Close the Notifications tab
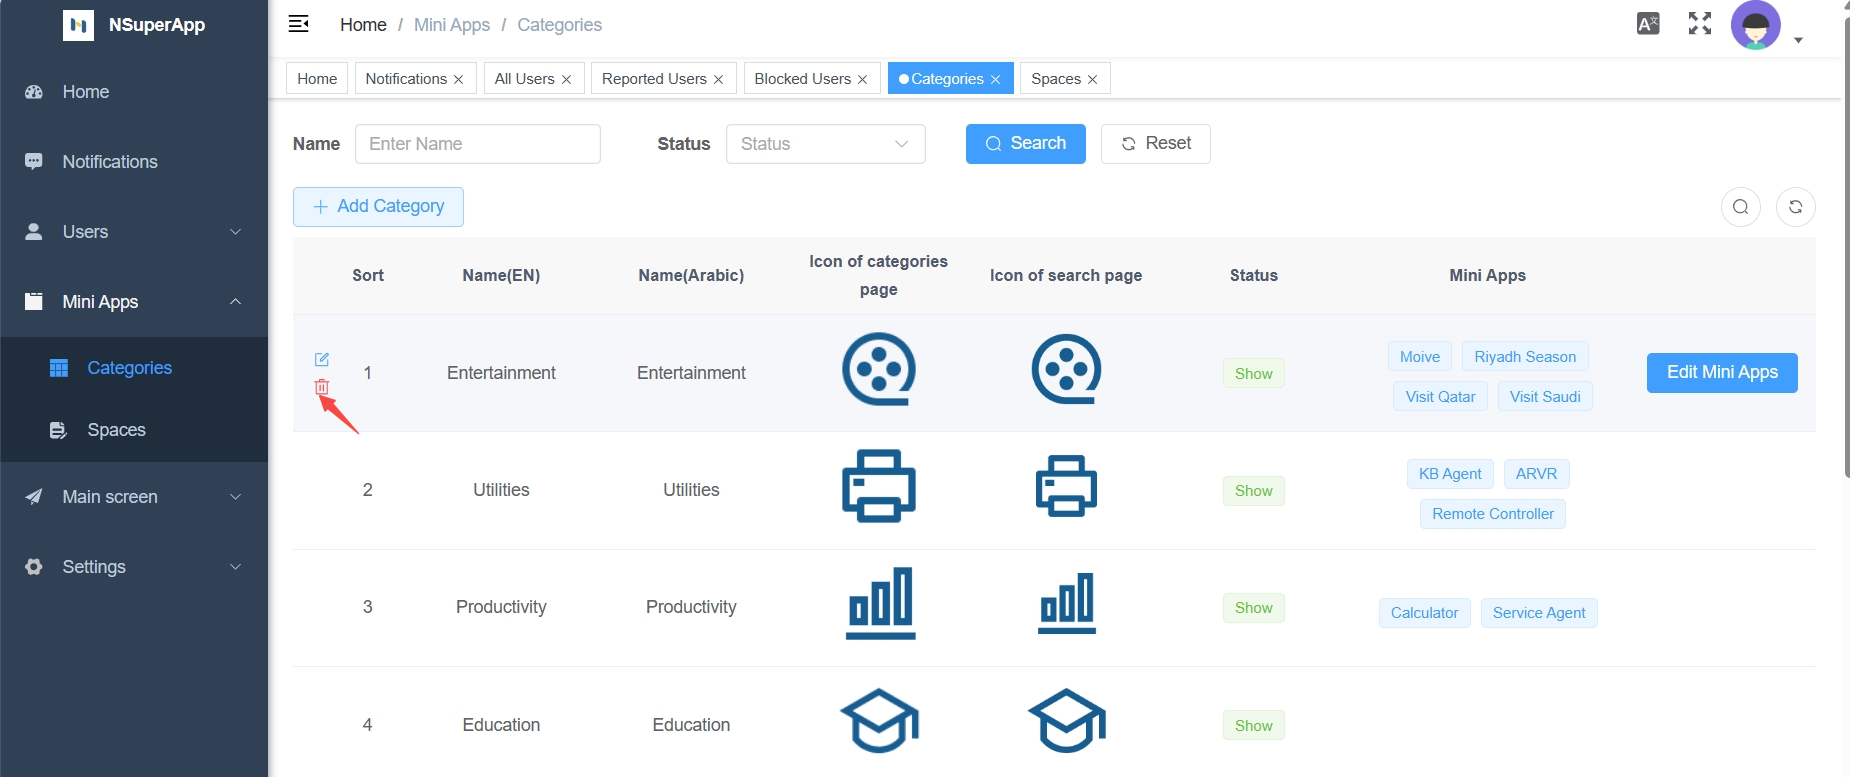This screenshot has width=1850, height=777. (x=459, y=80)
